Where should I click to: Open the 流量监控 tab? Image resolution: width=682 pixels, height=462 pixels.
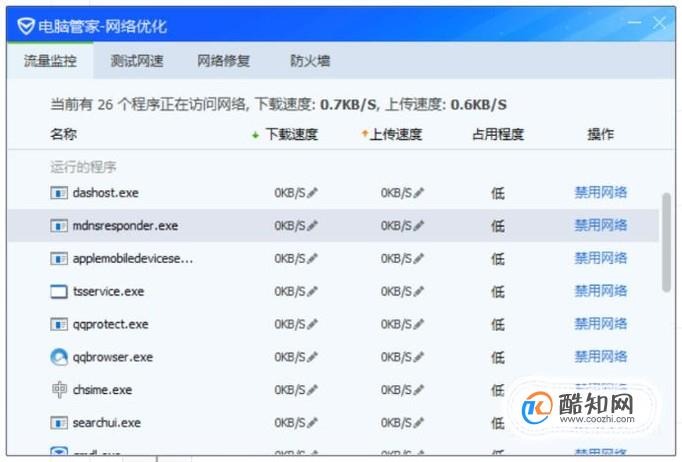tap(50, 61)
